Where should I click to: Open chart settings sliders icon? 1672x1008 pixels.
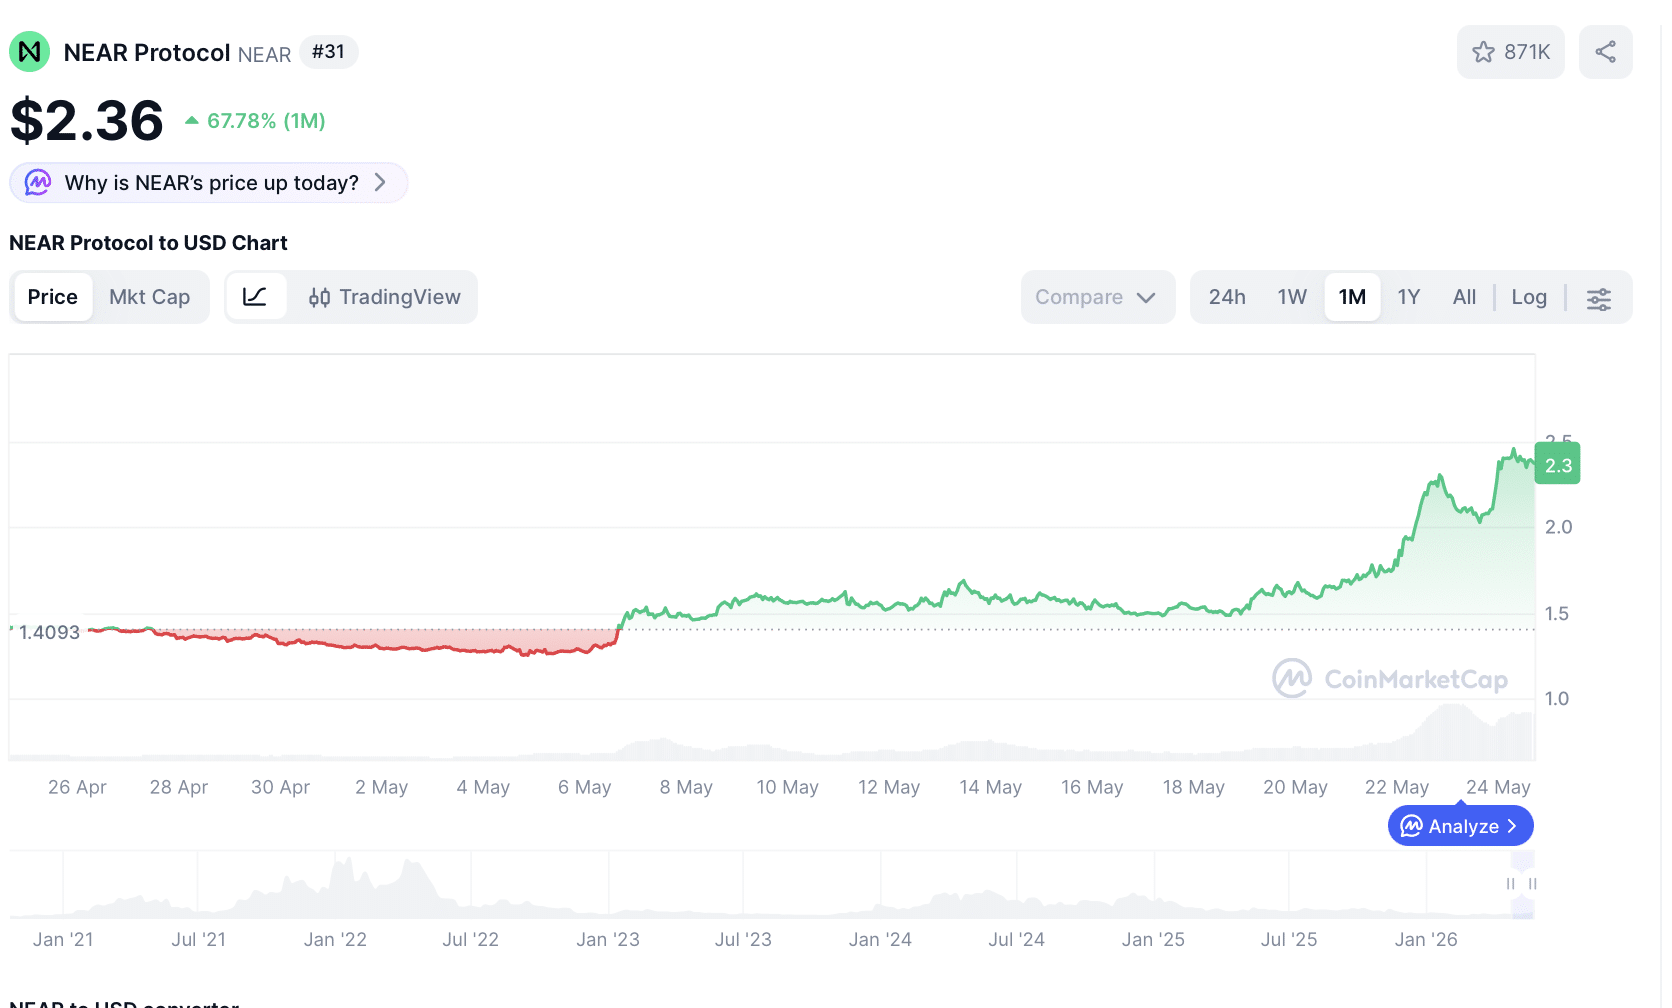point(1599,298)
